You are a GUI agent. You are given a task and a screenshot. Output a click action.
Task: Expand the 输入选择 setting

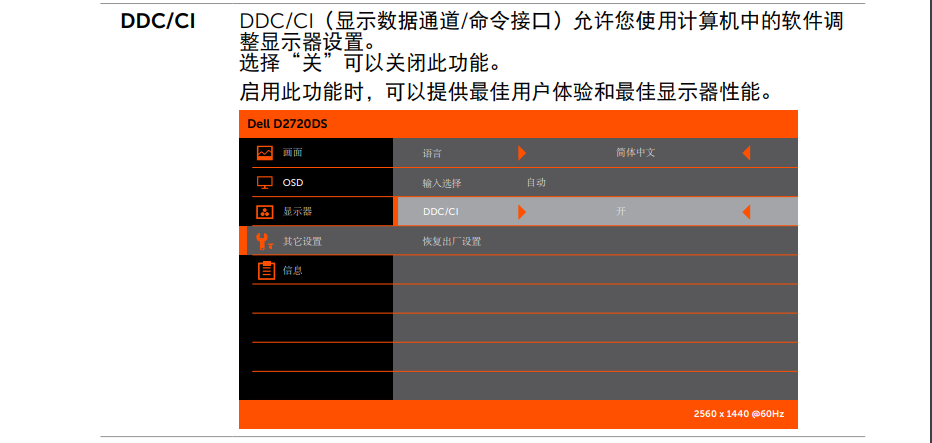click(x=441, y=183)
